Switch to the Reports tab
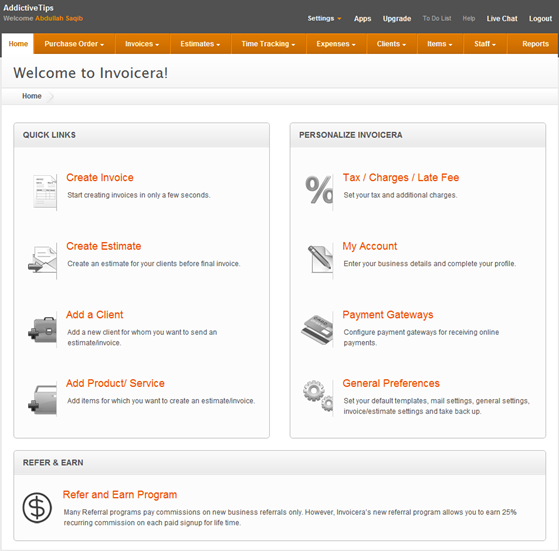 (x=535, y=44)
